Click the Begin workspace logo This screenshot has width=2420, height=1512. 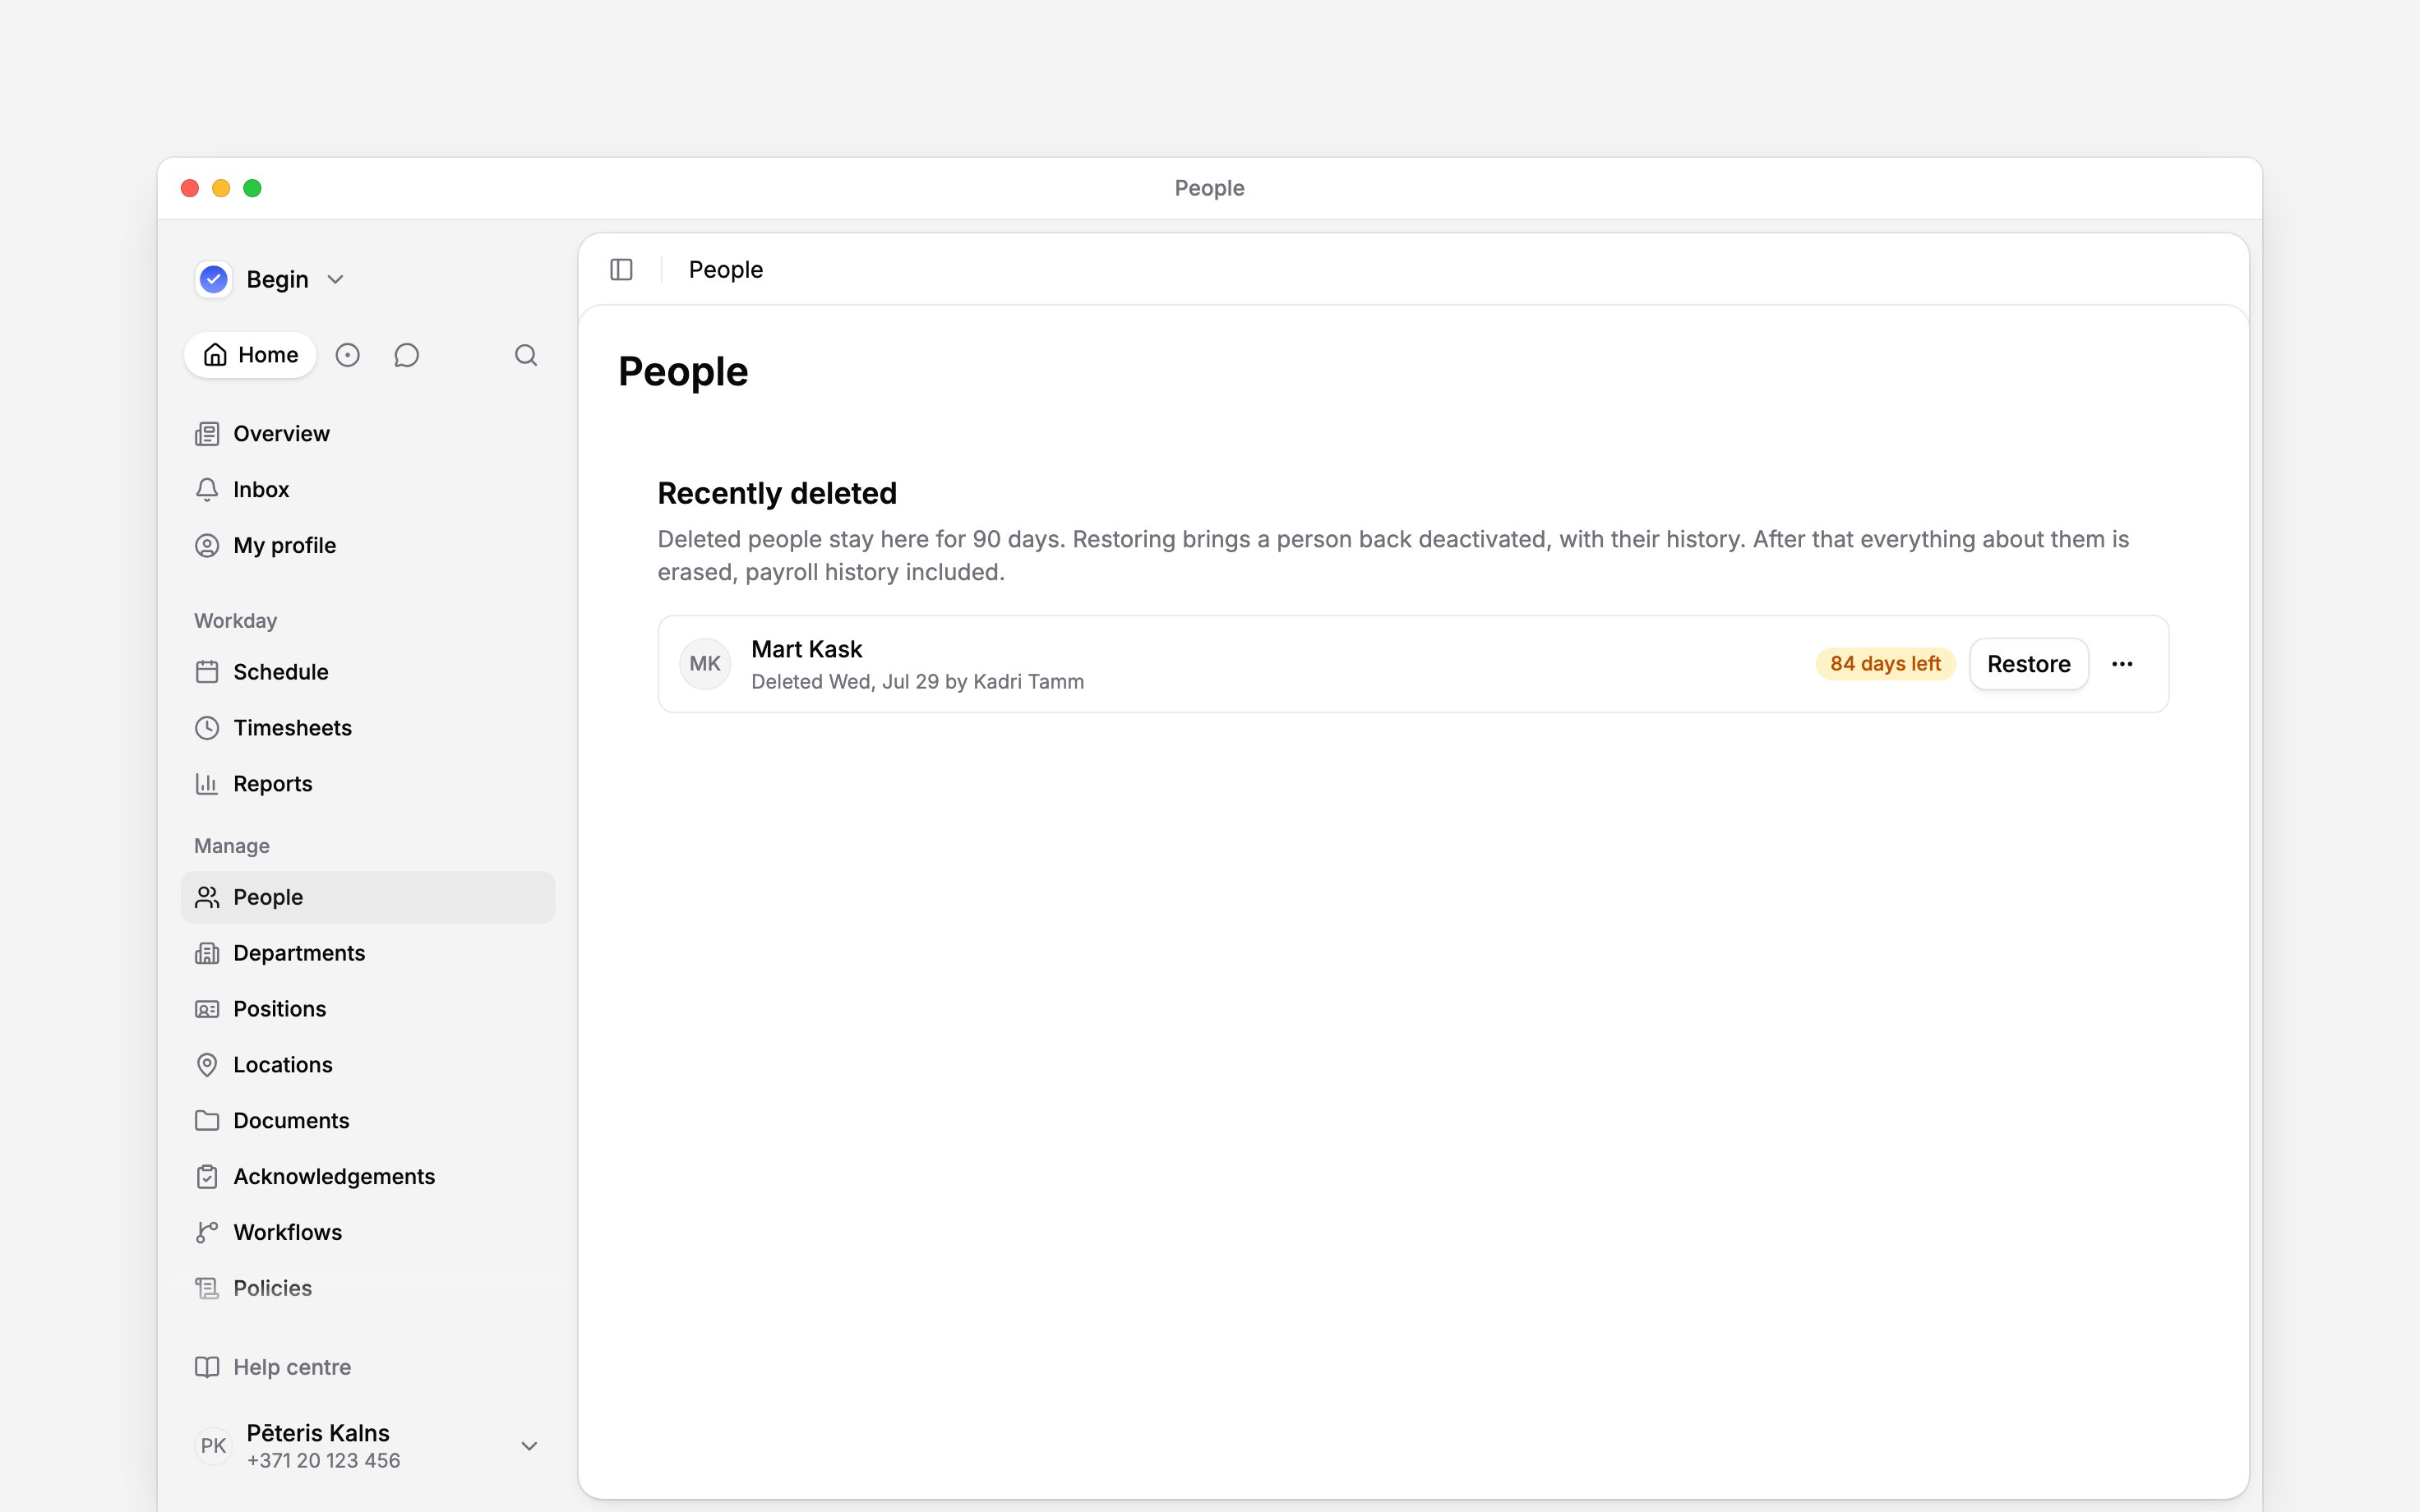[x=214, y=279]
